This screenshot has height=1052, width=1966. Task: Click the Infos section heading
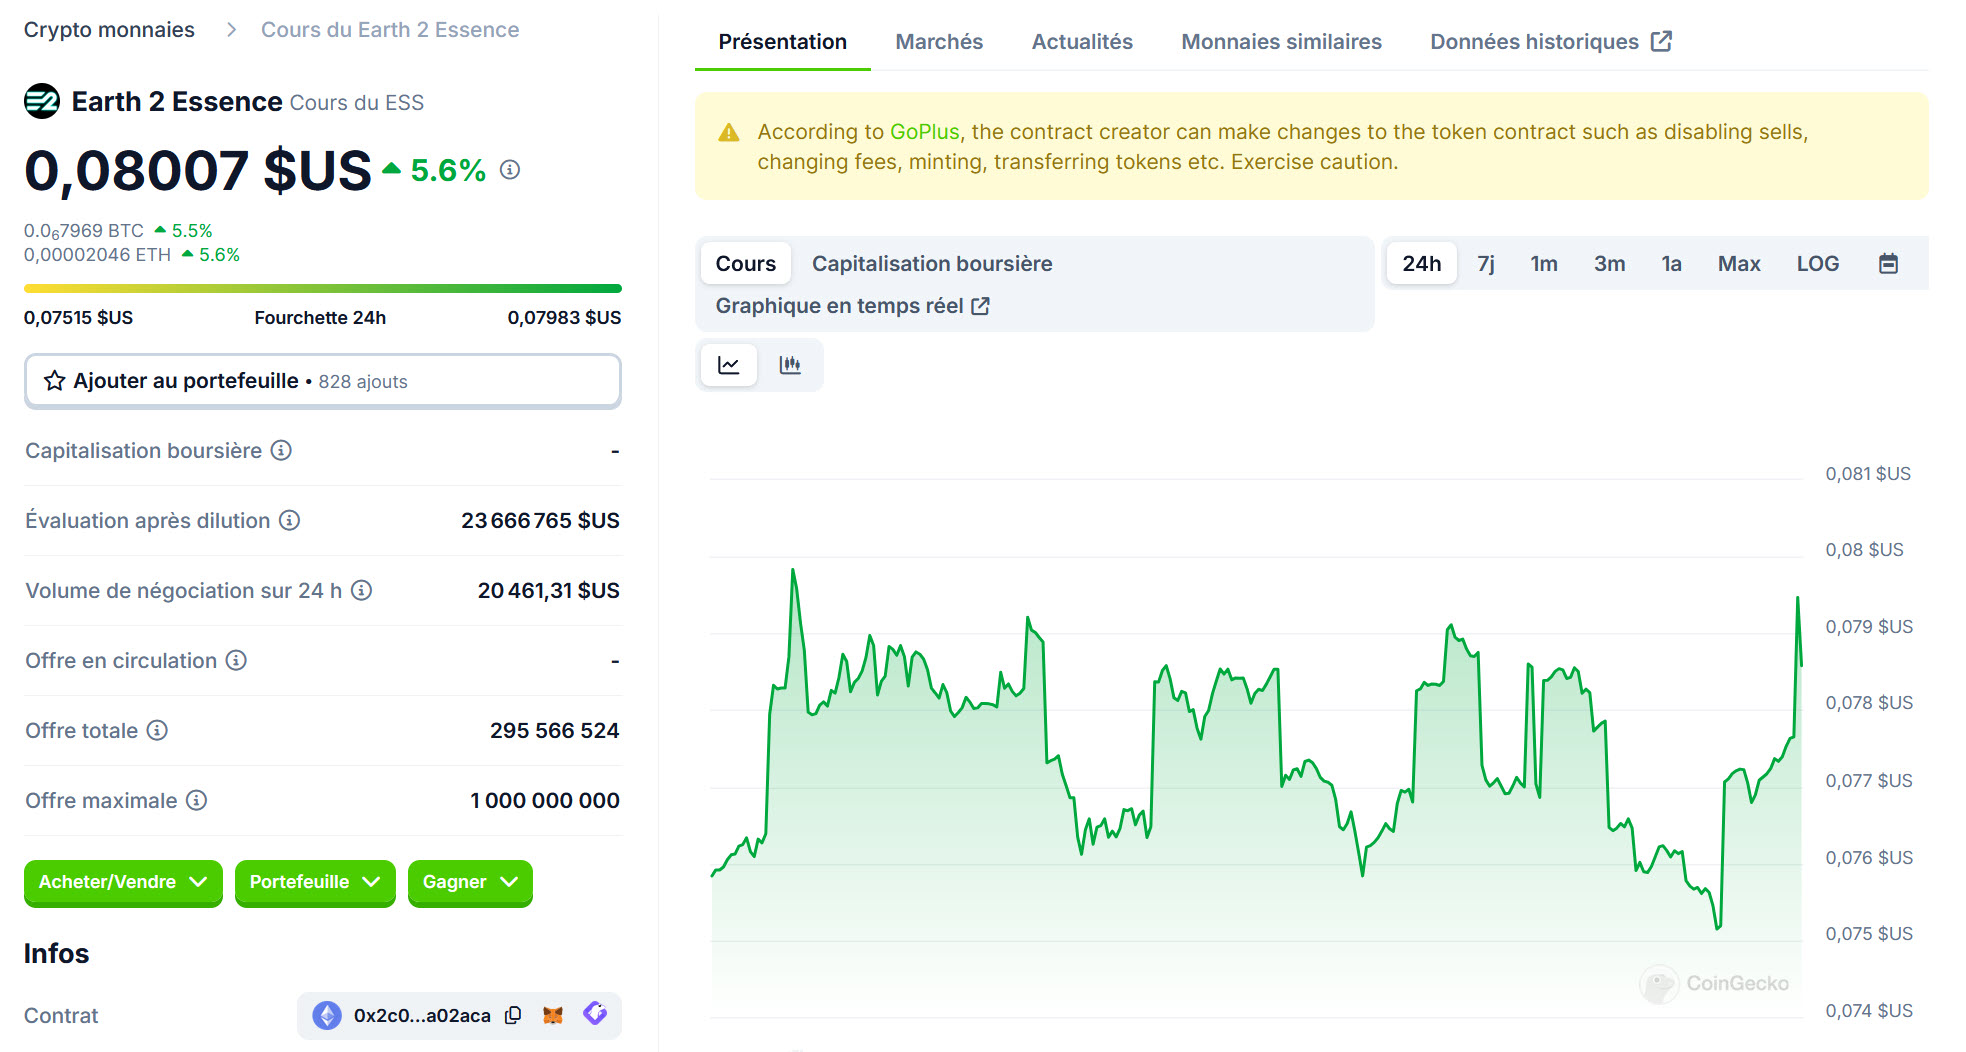point(56,953)
